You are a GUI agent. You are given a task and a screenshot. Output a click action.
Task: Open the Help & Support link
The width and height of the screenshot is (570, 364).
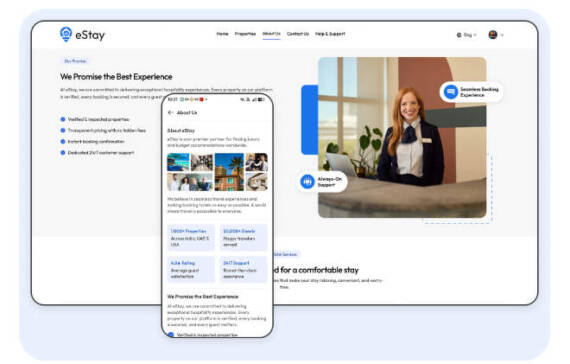tap(330, 34)
